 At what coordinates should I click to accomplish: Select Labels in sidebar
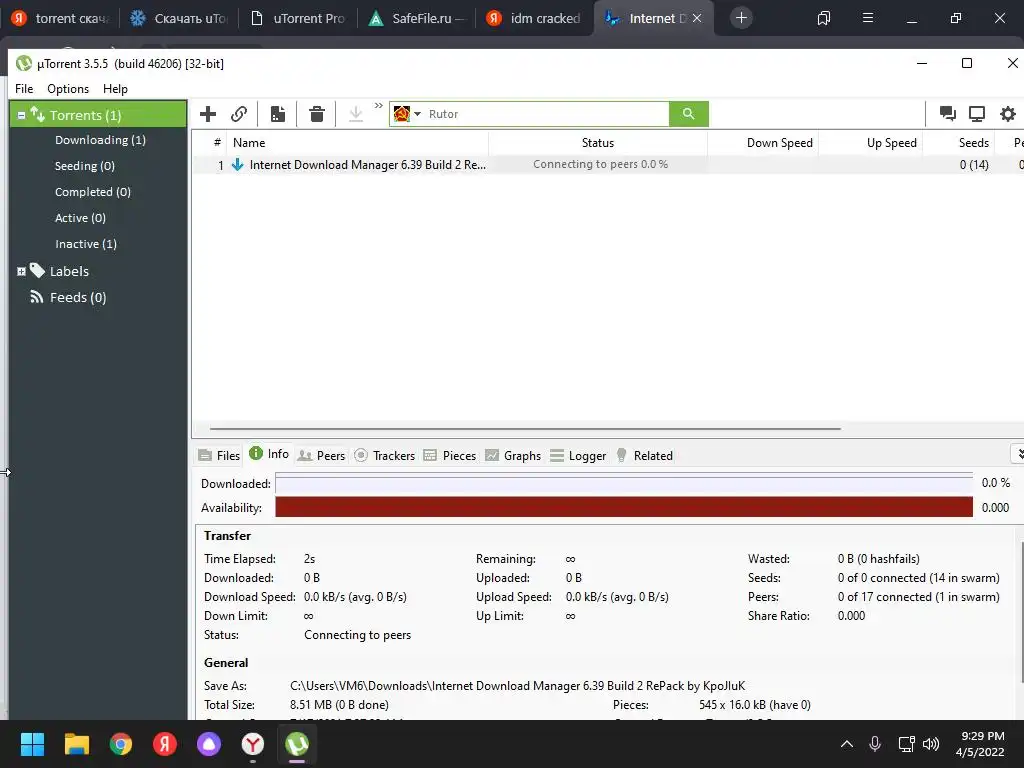point(69,272)
